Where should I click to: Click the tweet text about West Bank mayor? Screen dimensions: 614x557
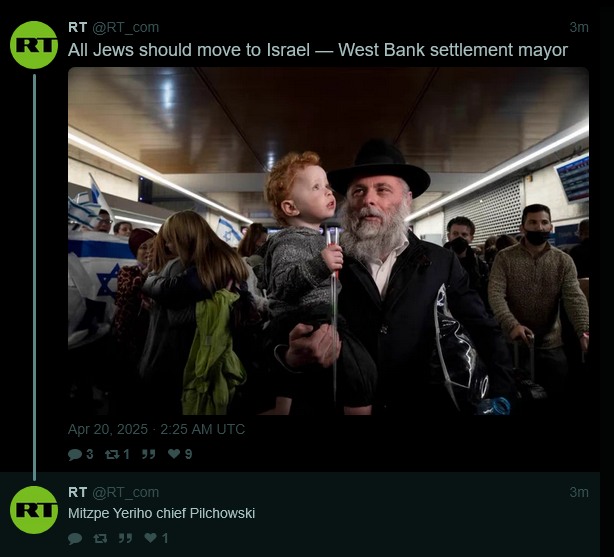pos(318,50)
